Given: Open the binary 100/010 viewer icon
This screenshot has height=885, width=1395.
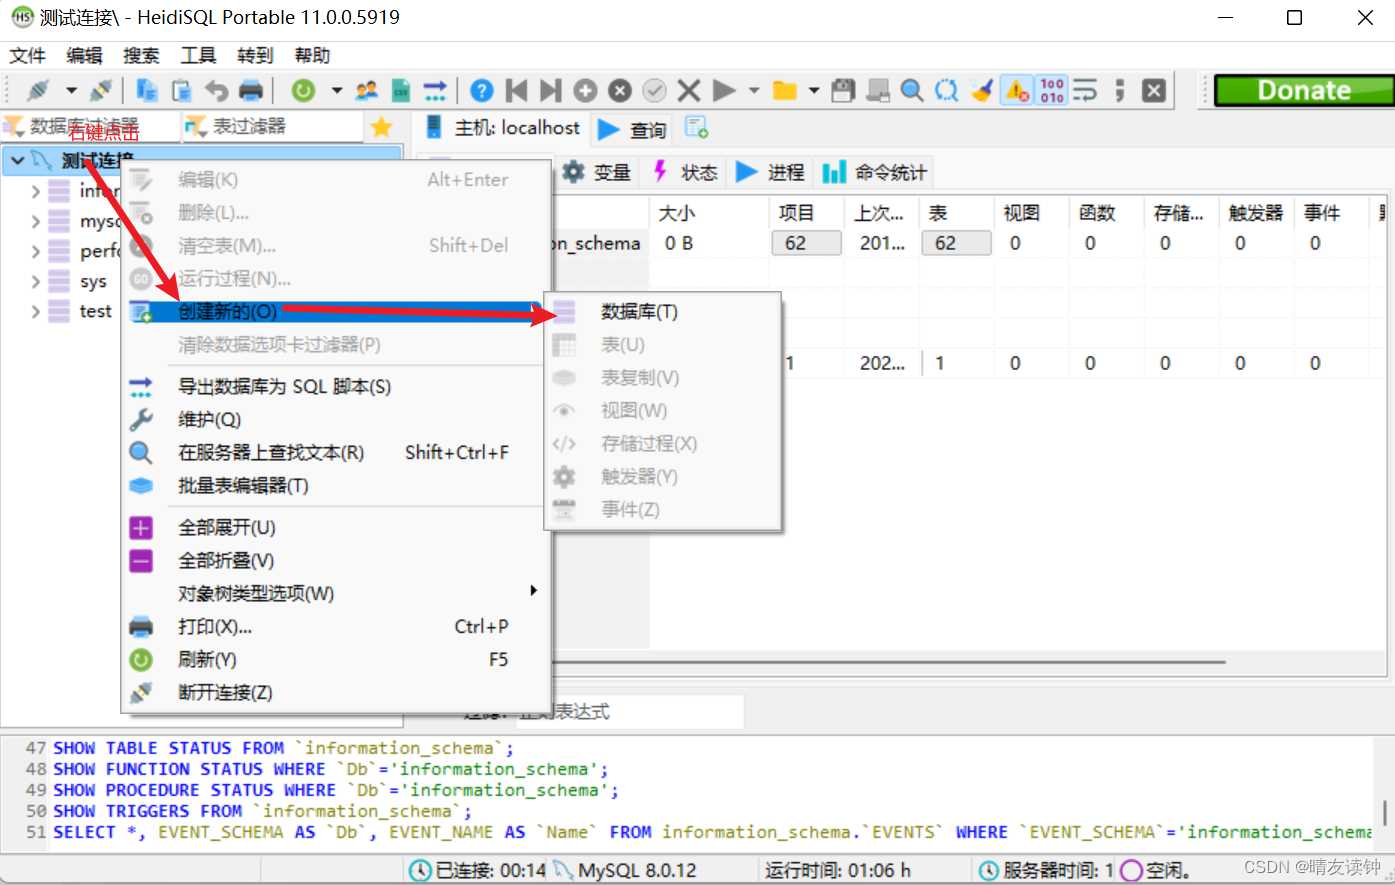Looking at the screenshot, I should tap(1052, 90).
